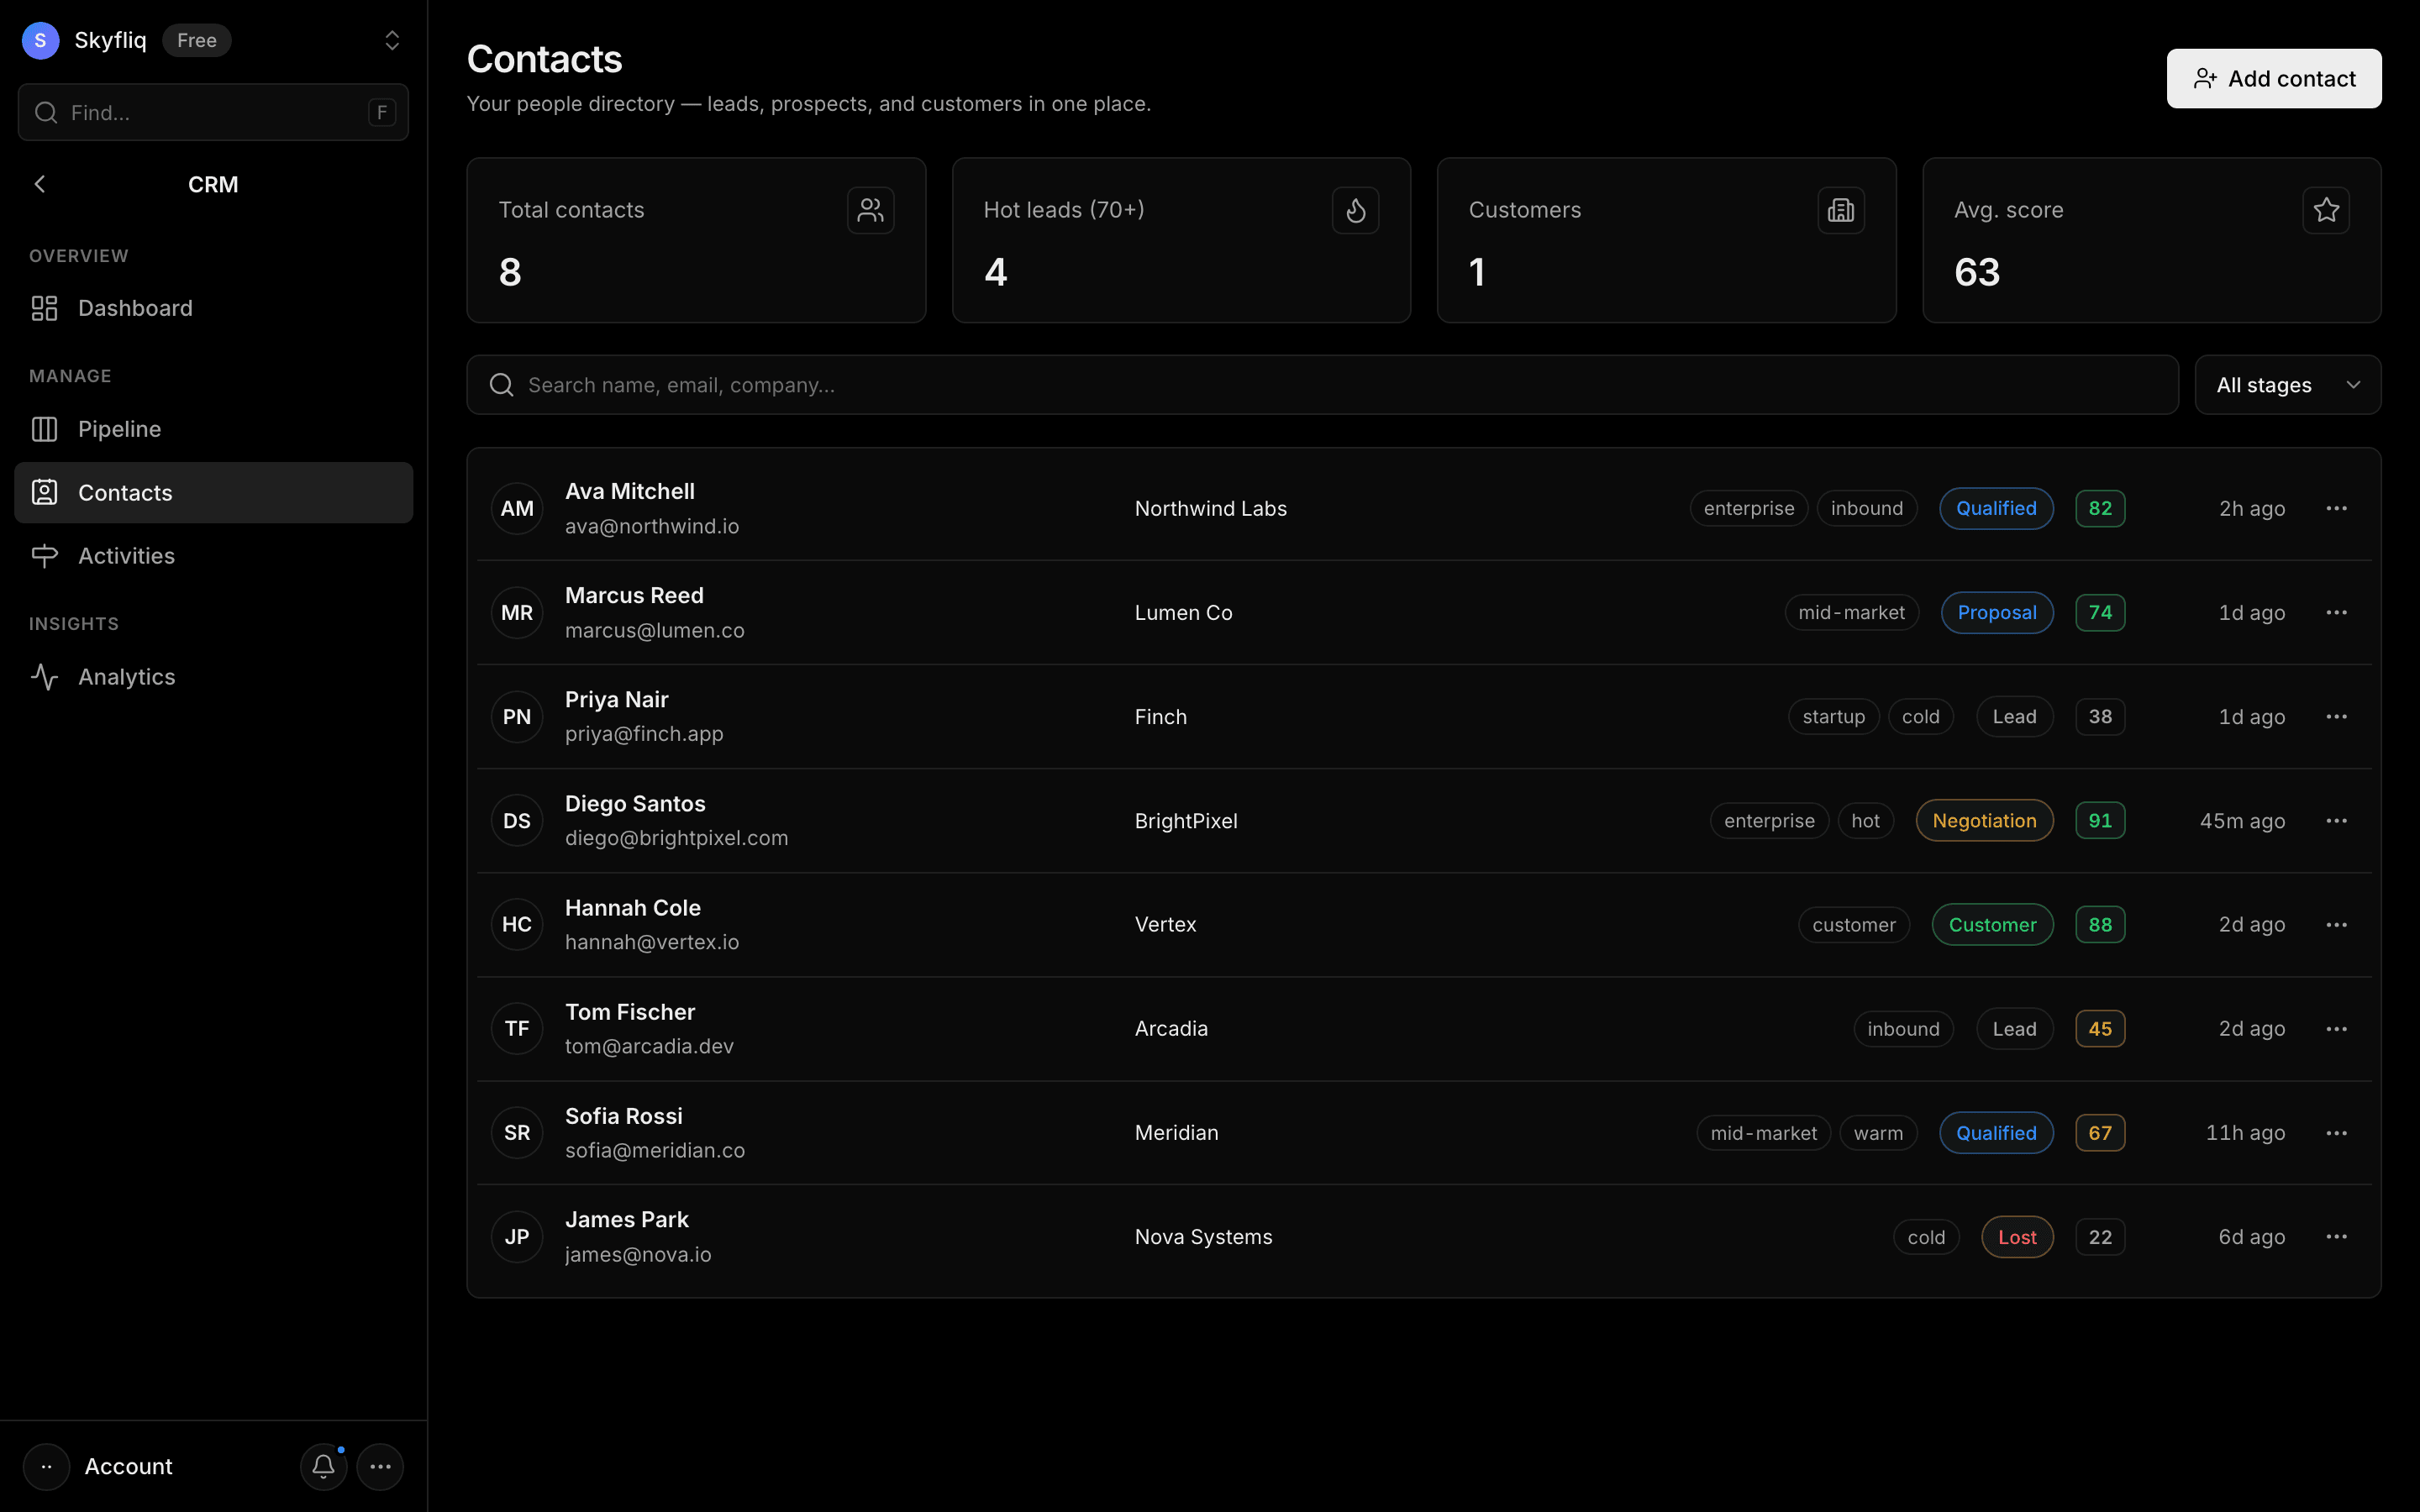This screenshot has height=1512, width=2420.
Task: Click the MR avatar for Marcus Reed
Action: pyautogui.click(x=517, y=612)
